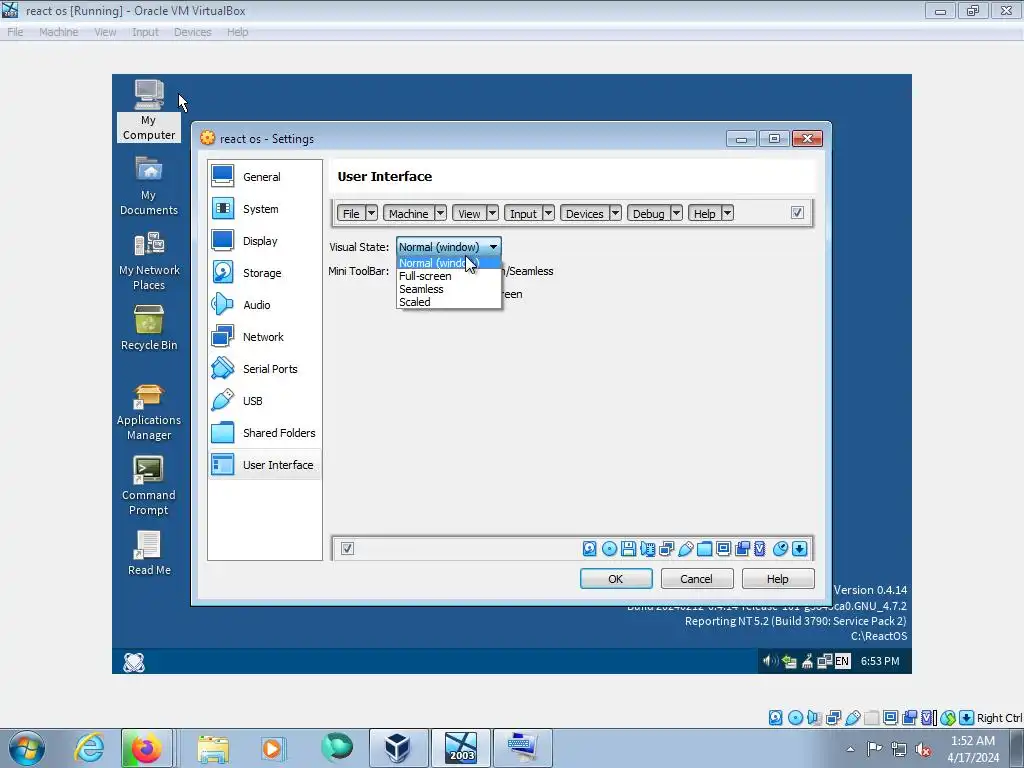Screen dimensions: 1024x768
Task: Click USB icon in VirtualBox window status bar
Action: point(852,718)
